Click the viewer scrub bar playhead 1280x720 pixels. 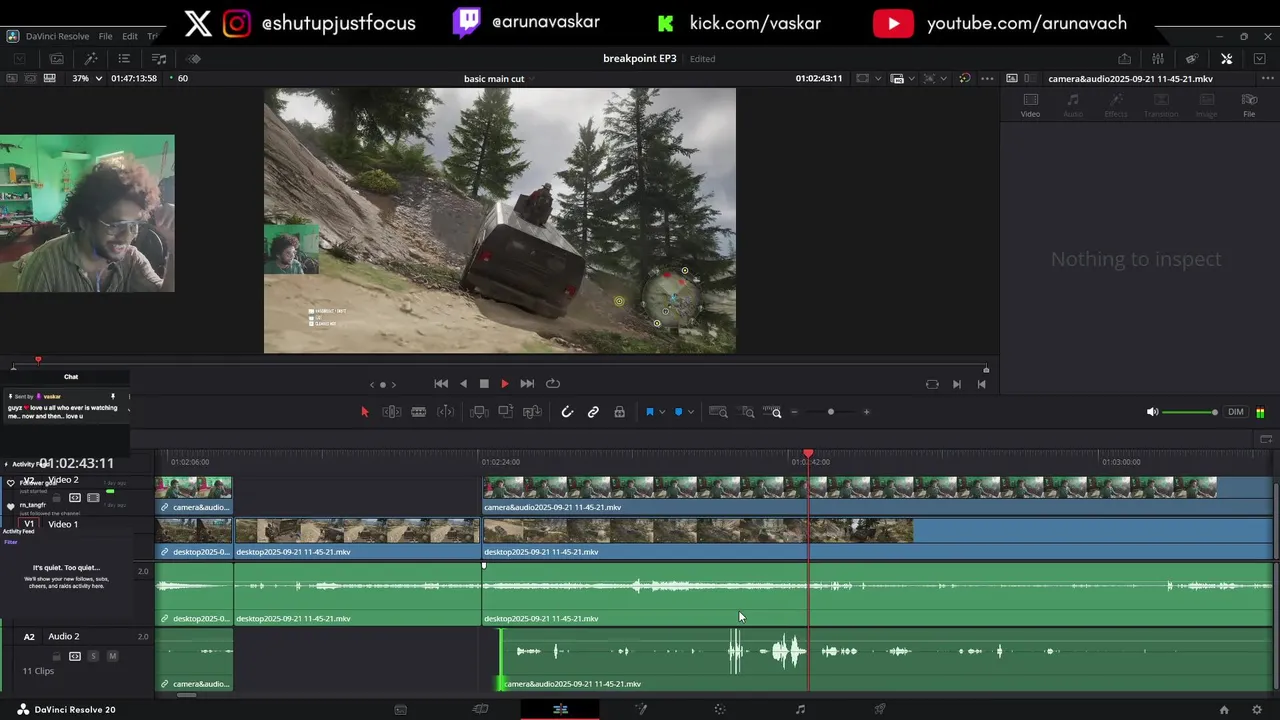tap(38, 359)
